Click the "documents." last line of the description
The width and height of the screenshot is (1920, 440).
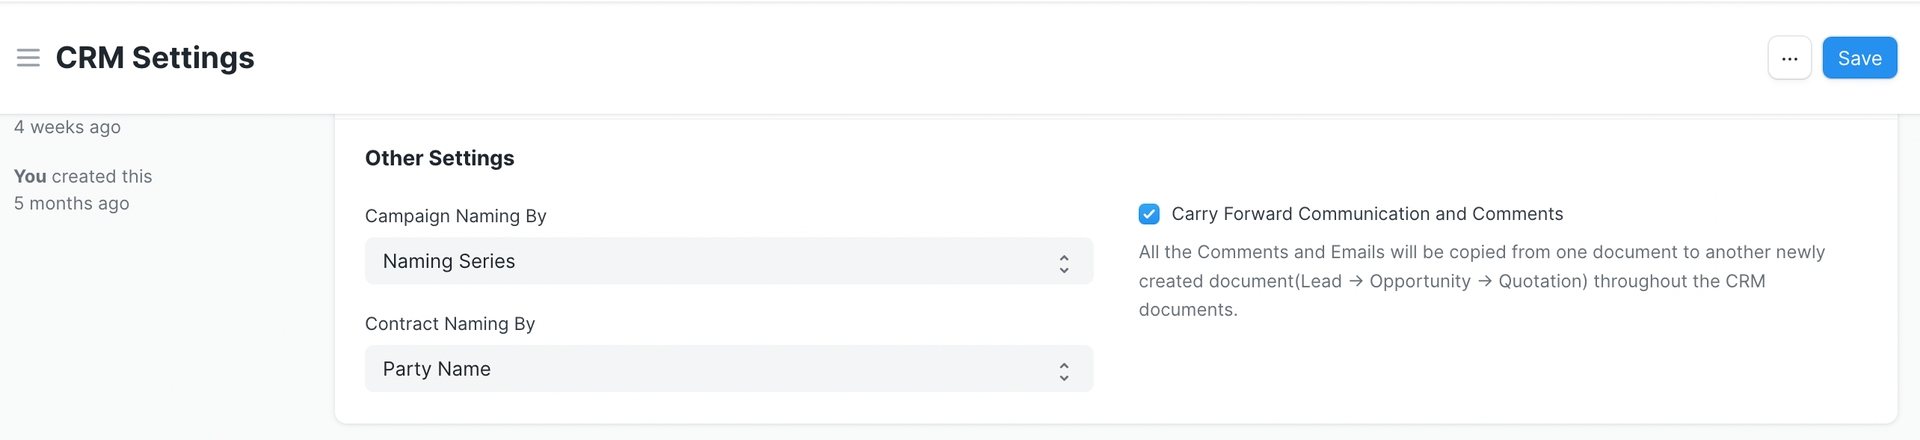1188,310
